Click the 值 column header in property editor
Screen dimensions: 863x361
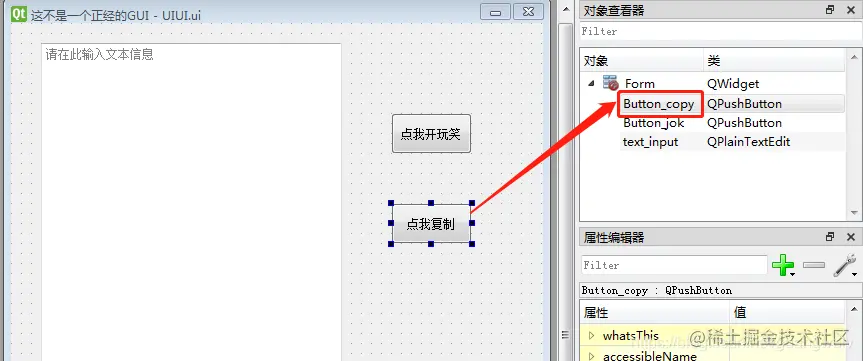point(788,313)
